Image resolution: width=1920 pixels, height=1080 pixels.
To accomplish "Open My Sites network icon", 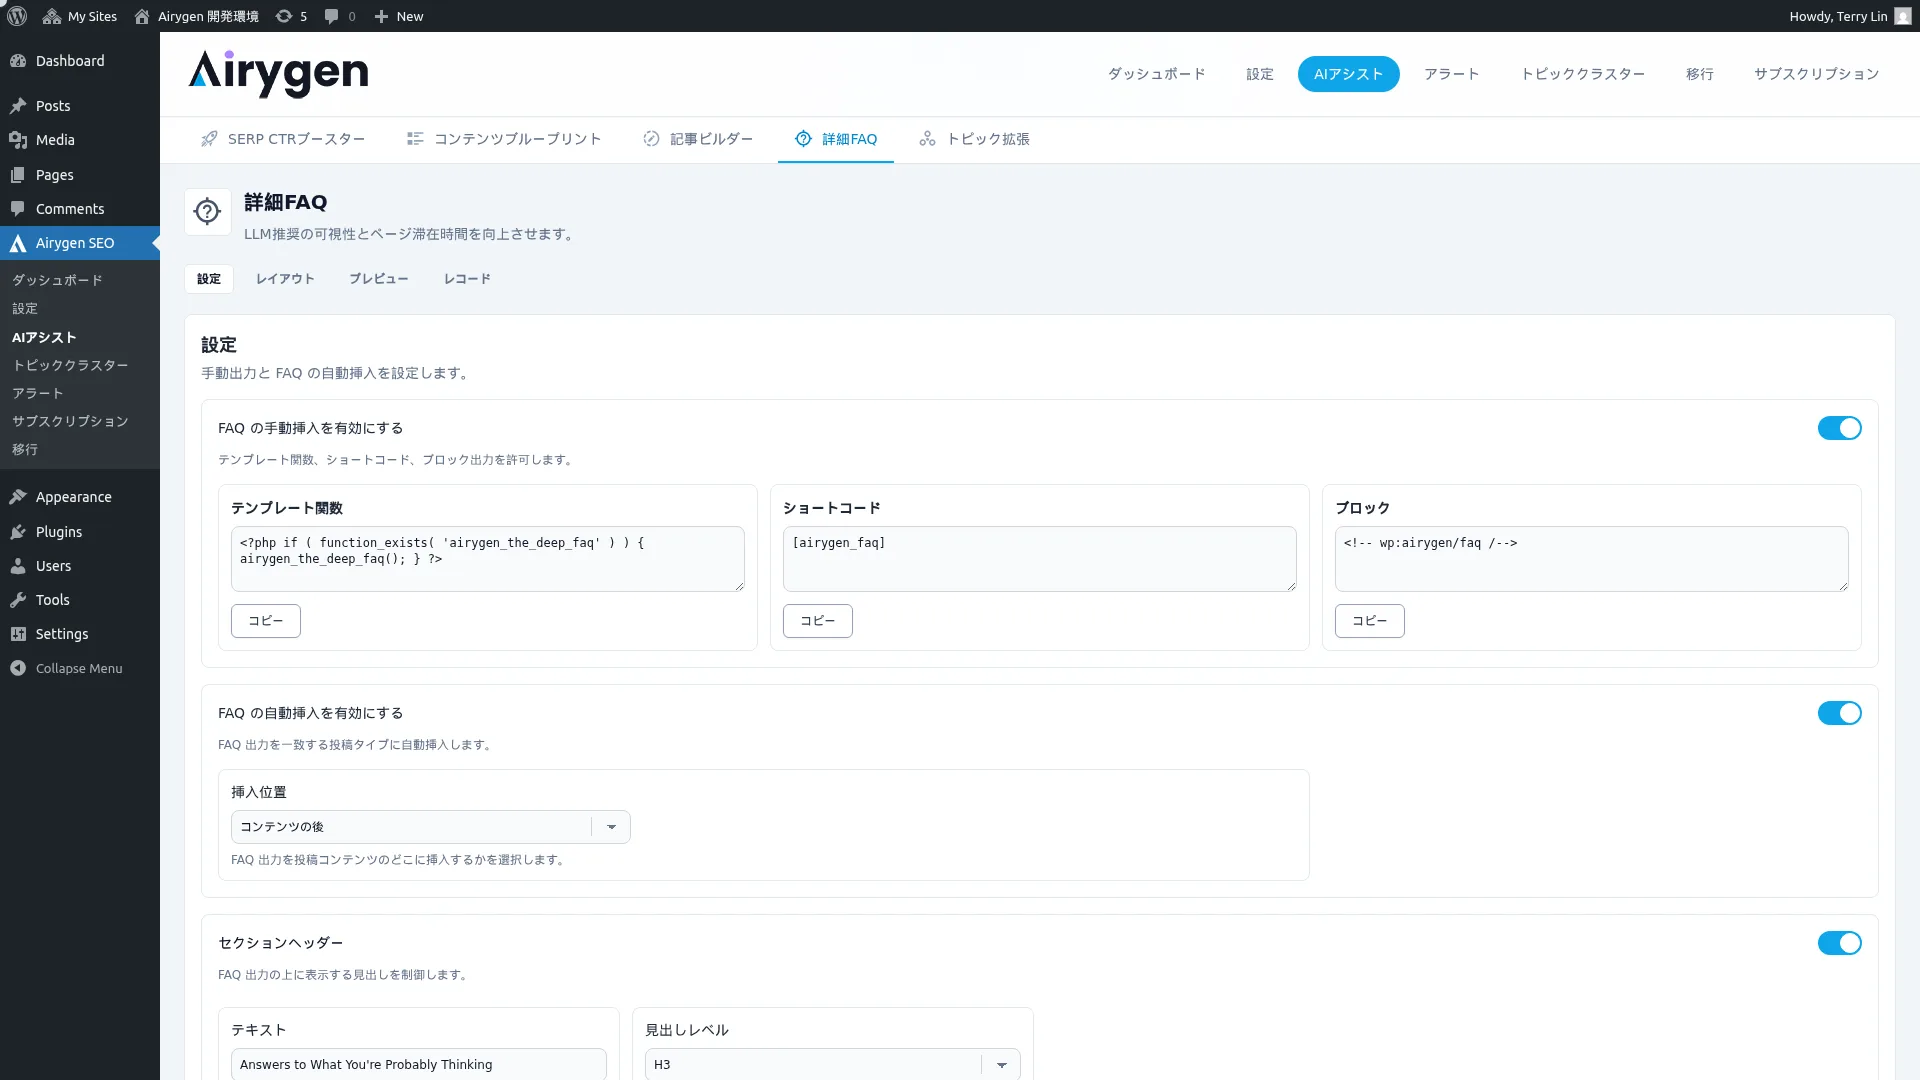I will (x=52, y=16).
